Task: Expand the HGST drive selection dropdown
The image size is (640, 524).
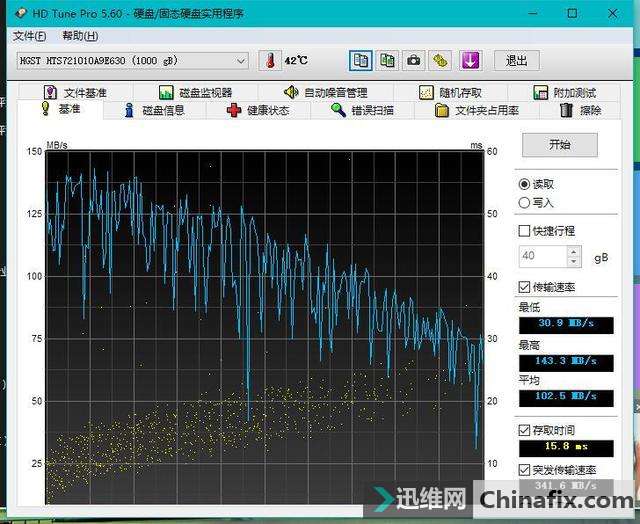Action: tap(240, 61)
